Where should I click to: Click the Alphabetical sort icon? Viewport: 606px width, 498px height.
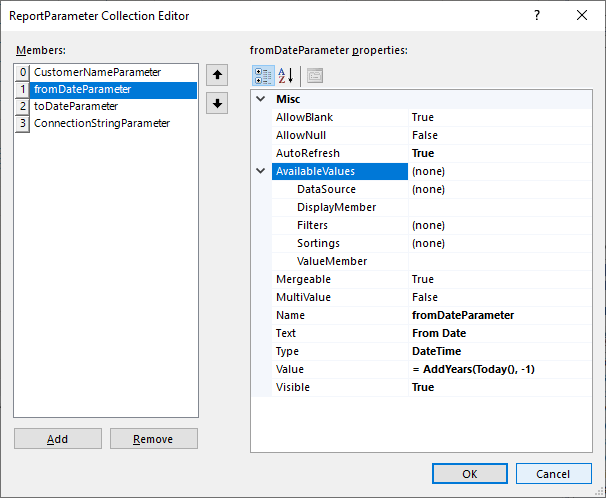click(x=285, y=75)
